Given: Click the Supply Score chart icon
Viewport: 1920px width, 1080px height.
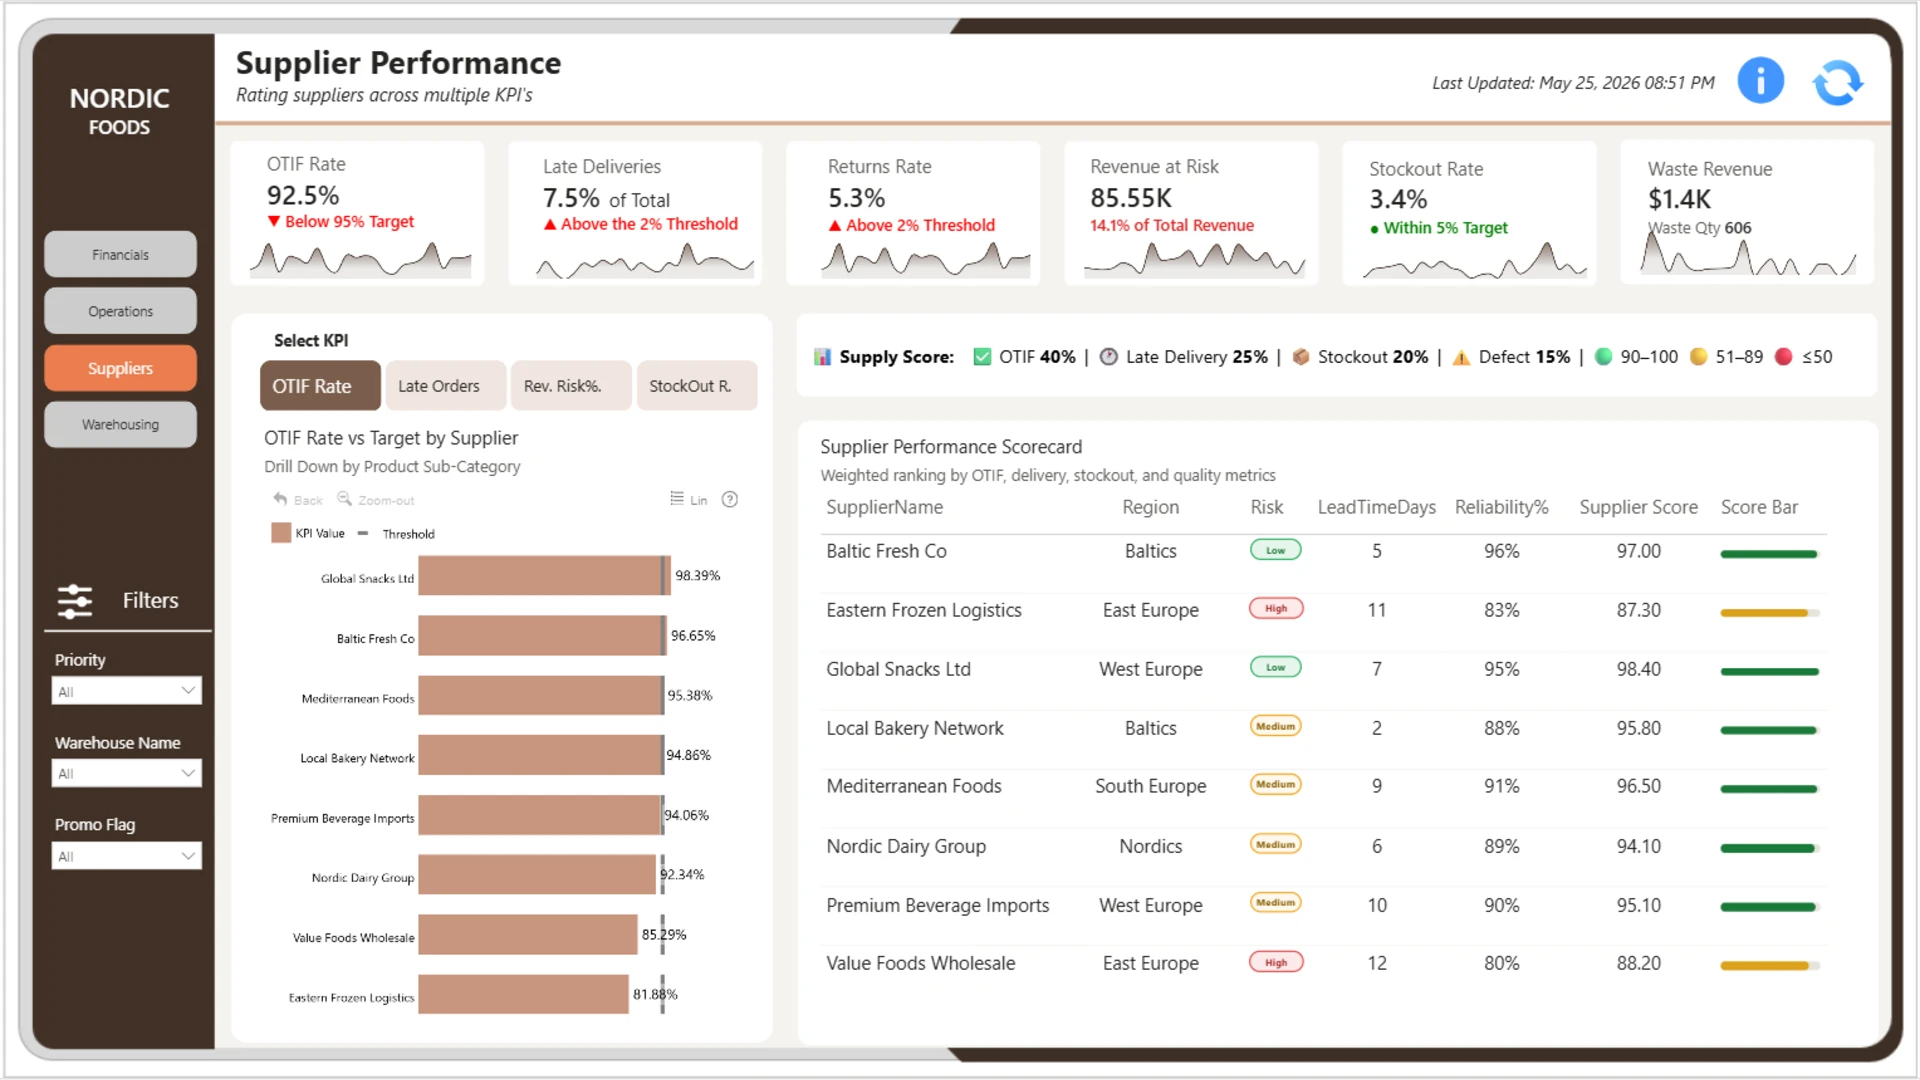Looking at the screenshot, I should (x=822, y=357).
